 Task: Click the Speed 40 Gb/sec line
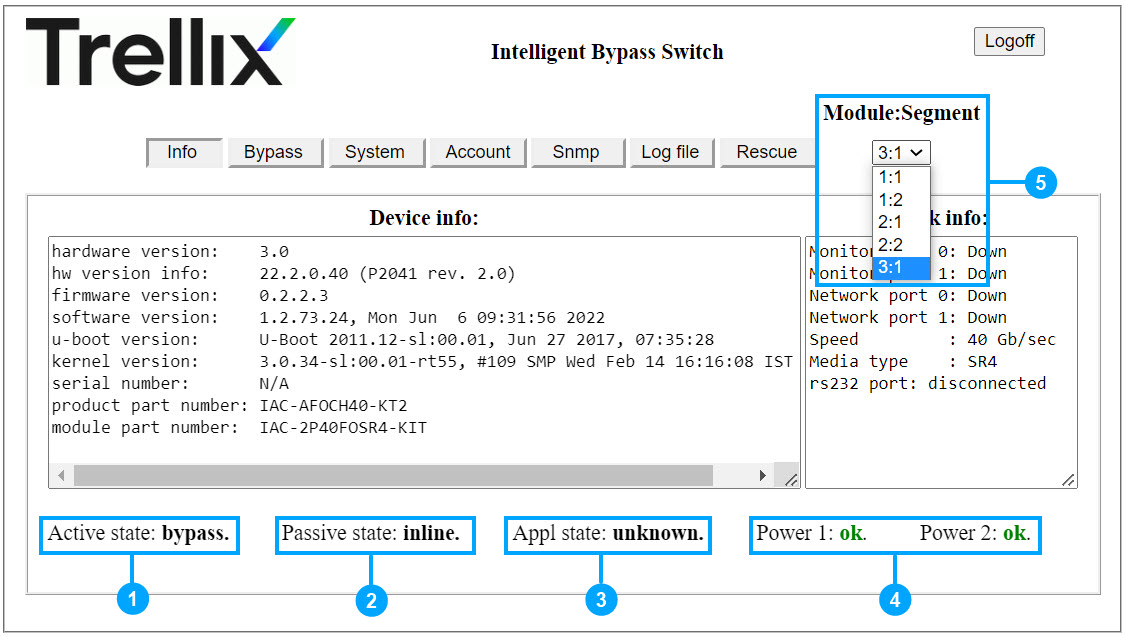tap(932, 340)
